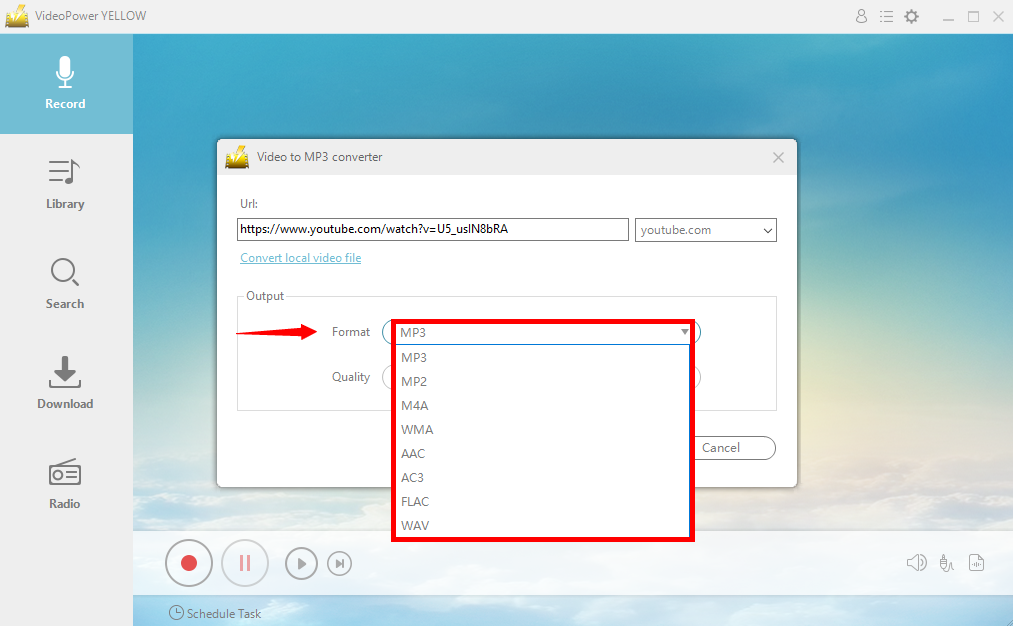
Task: Choose FLAC output format
Action: coord(415,501)
